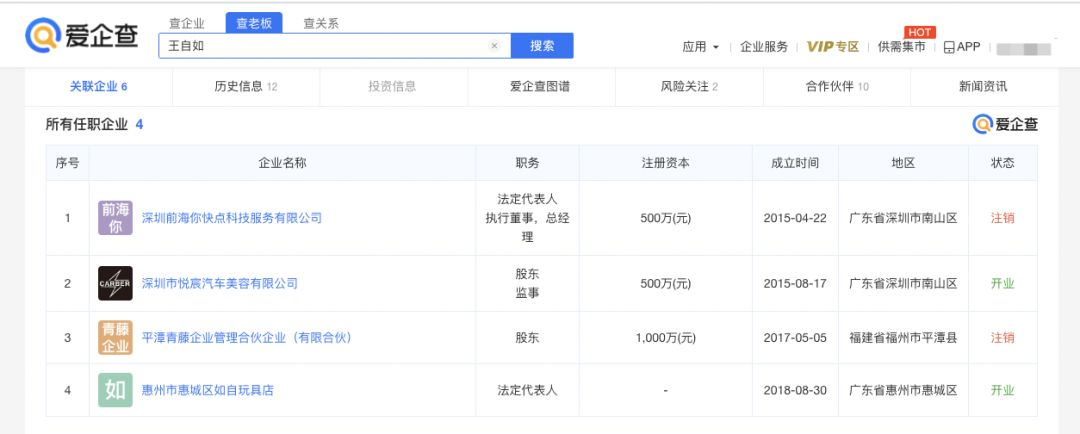The image size is (1080, 434).
Task: Click the 青藤企业 company logo icon
Action: [x=115, y=338]
